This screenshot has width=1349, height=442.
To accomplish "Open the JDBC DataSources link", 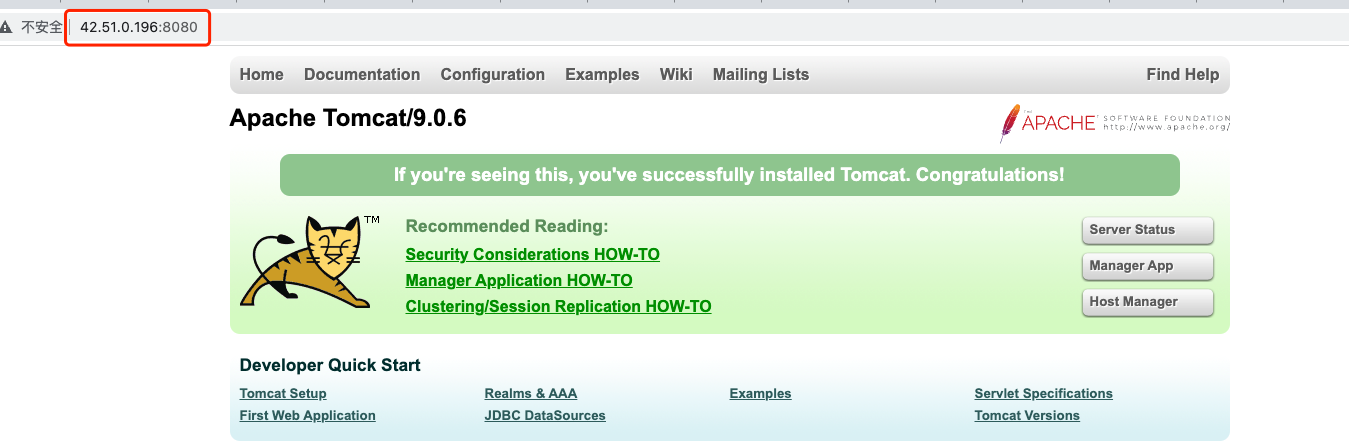I will pyautogui.click(x=545, y=415).
